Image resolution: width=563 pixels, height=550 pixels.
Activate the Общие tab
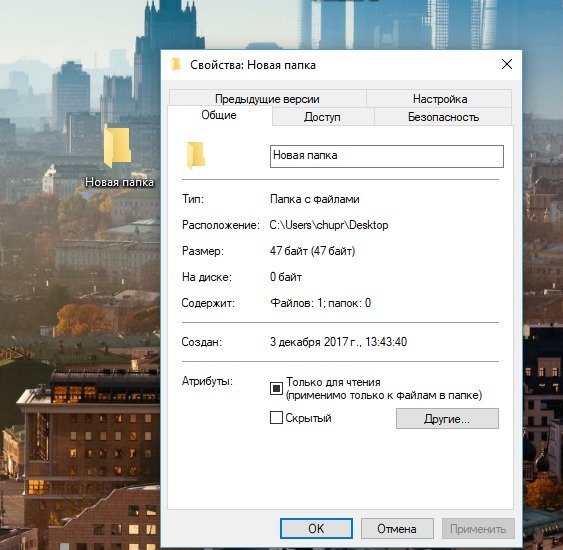tap(219, 115)
